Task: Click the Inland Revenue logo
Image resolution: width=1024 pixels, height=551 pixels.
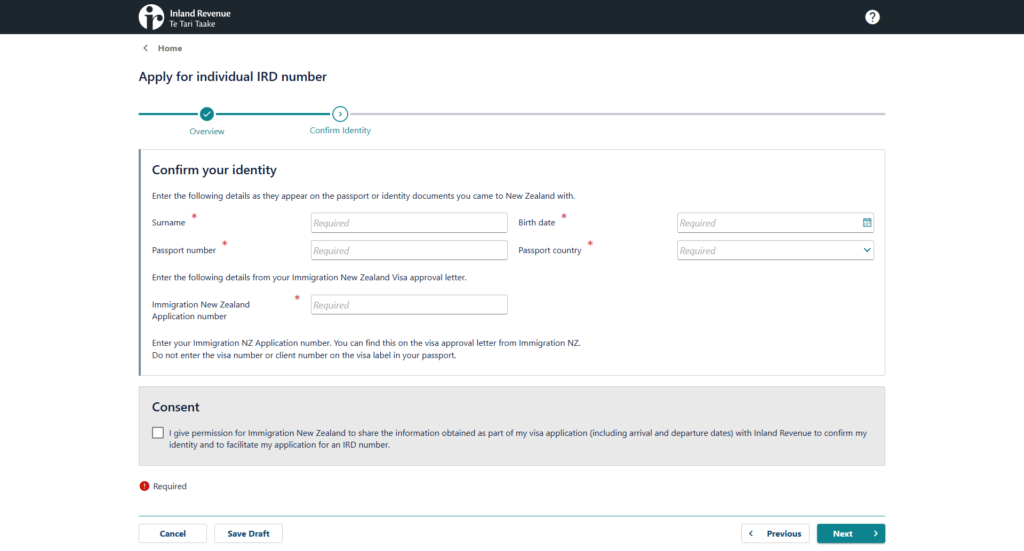Action: [x=185, y=18]
